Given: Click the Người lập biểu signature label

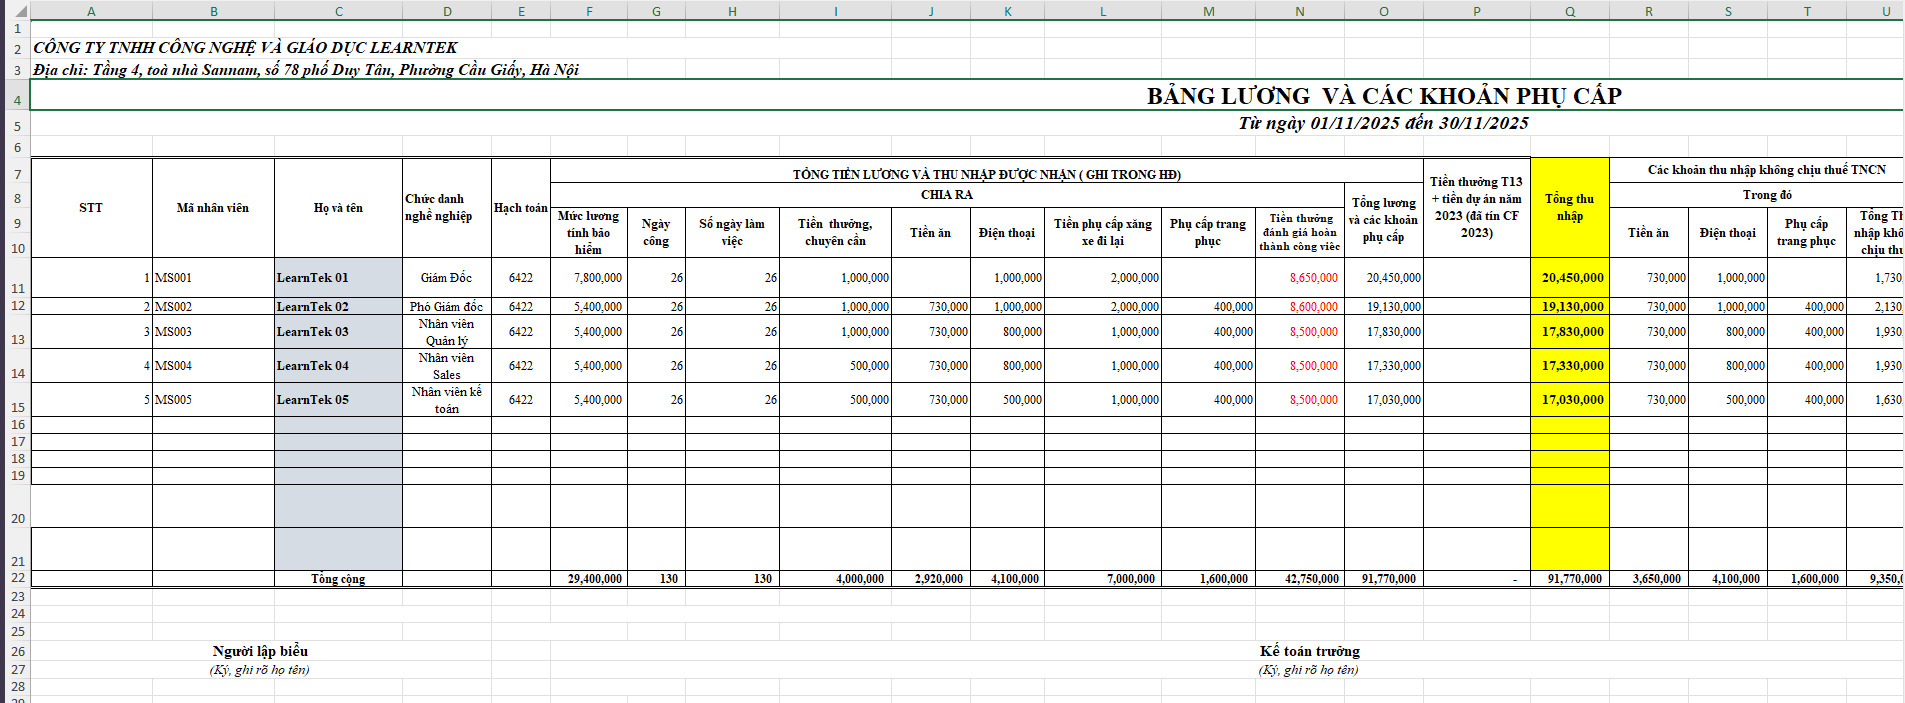Looking at the screenshot, I should pyautogui.click(x=260, y=651).
